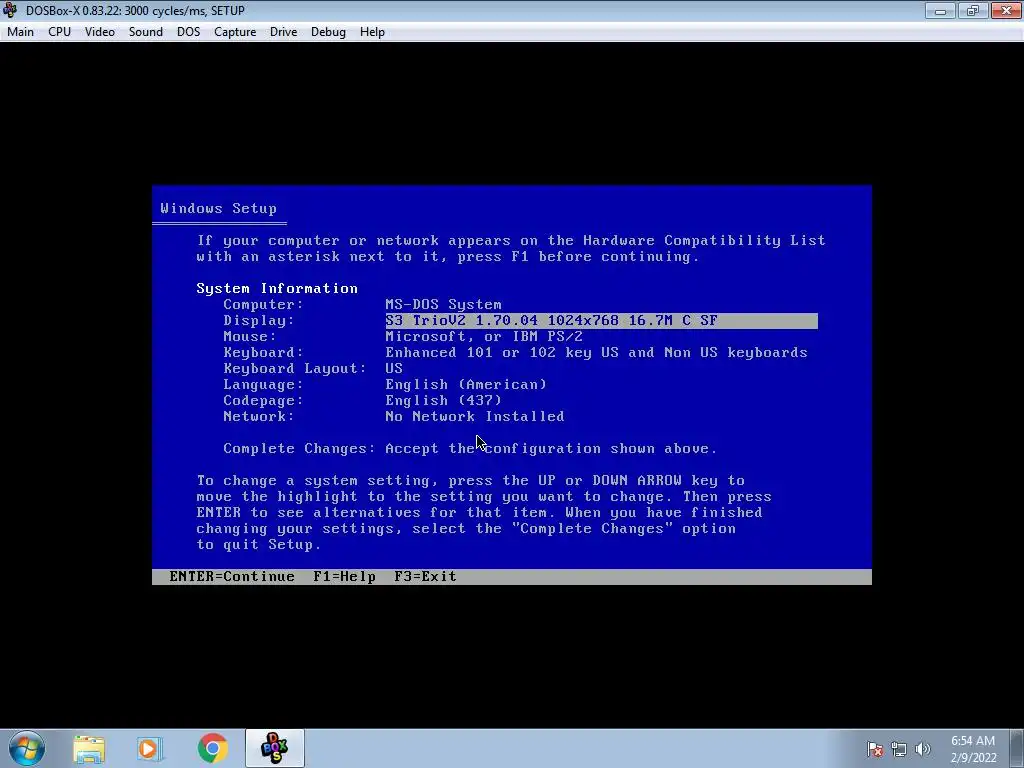Minimize the DOSBox-X window
The image size is (1024, 768).
(940, 10)
